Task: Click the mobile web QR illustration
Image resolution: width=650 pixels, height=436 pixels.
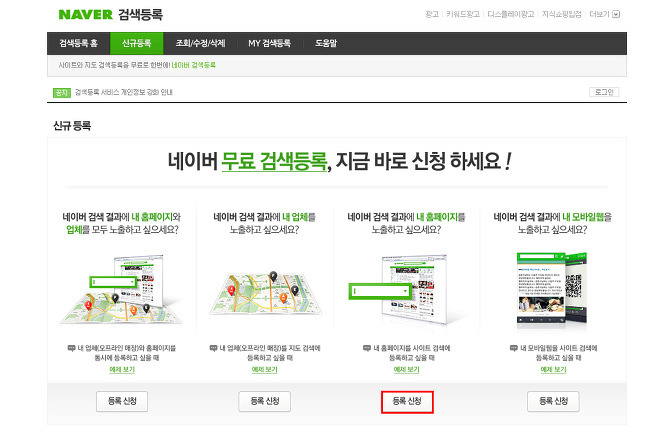Action: [552, 287]
